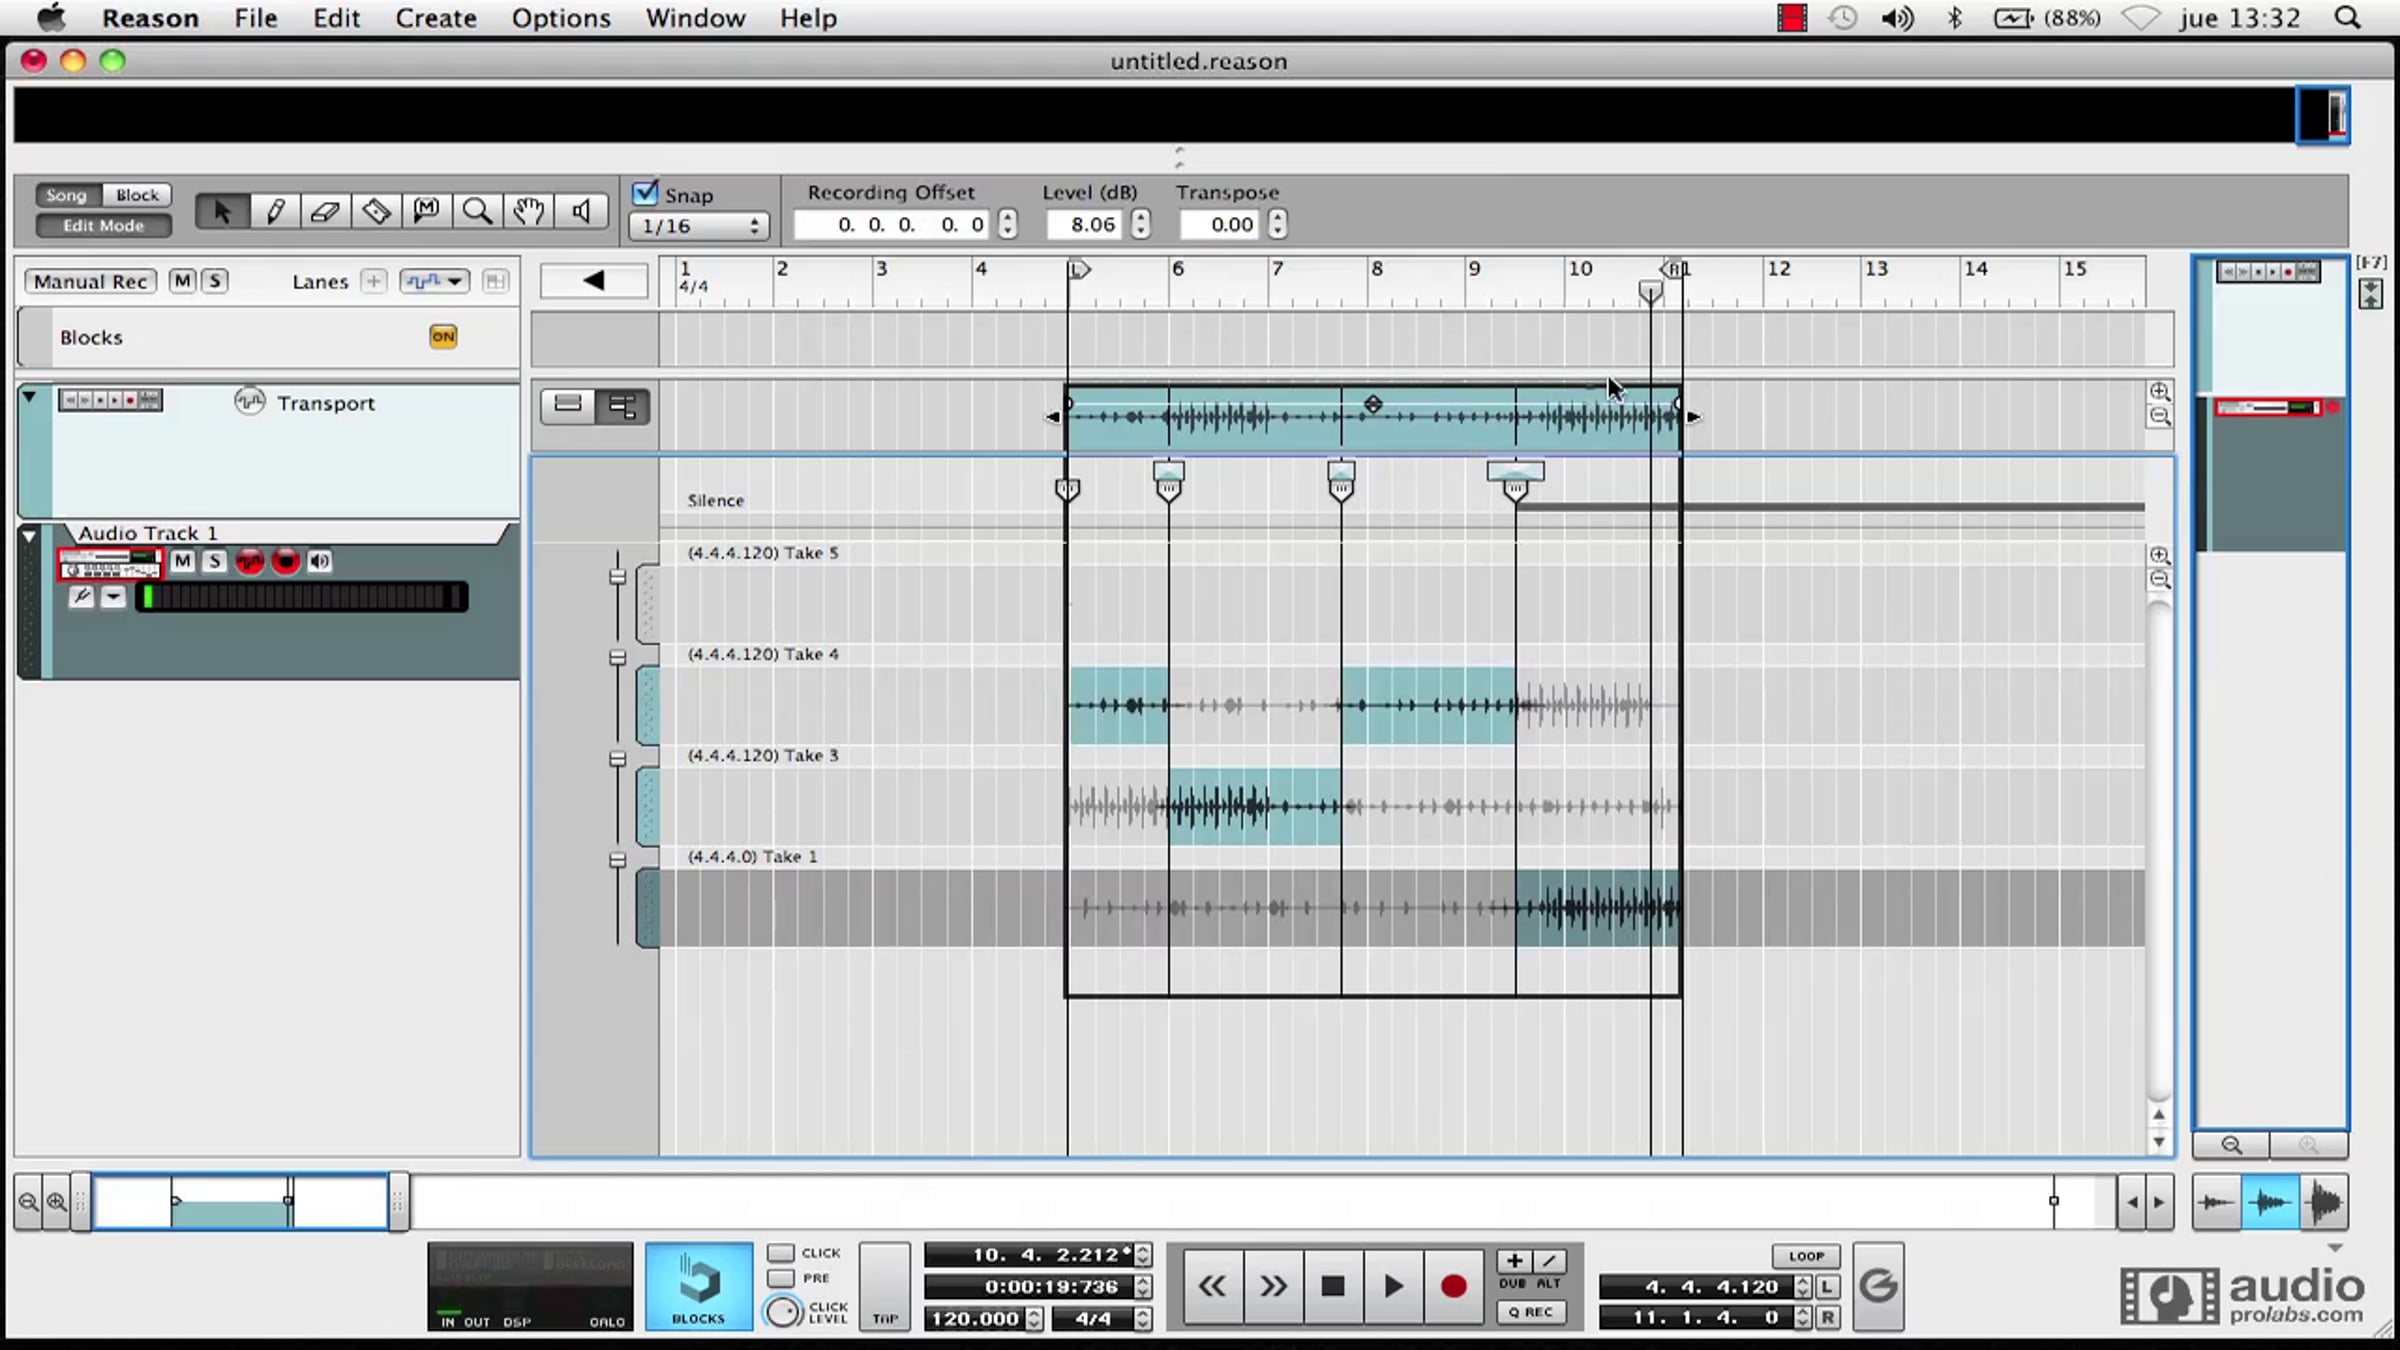Select the Eraser tool
This screenshot has height=1350, width=2400.
coord(325,211)
